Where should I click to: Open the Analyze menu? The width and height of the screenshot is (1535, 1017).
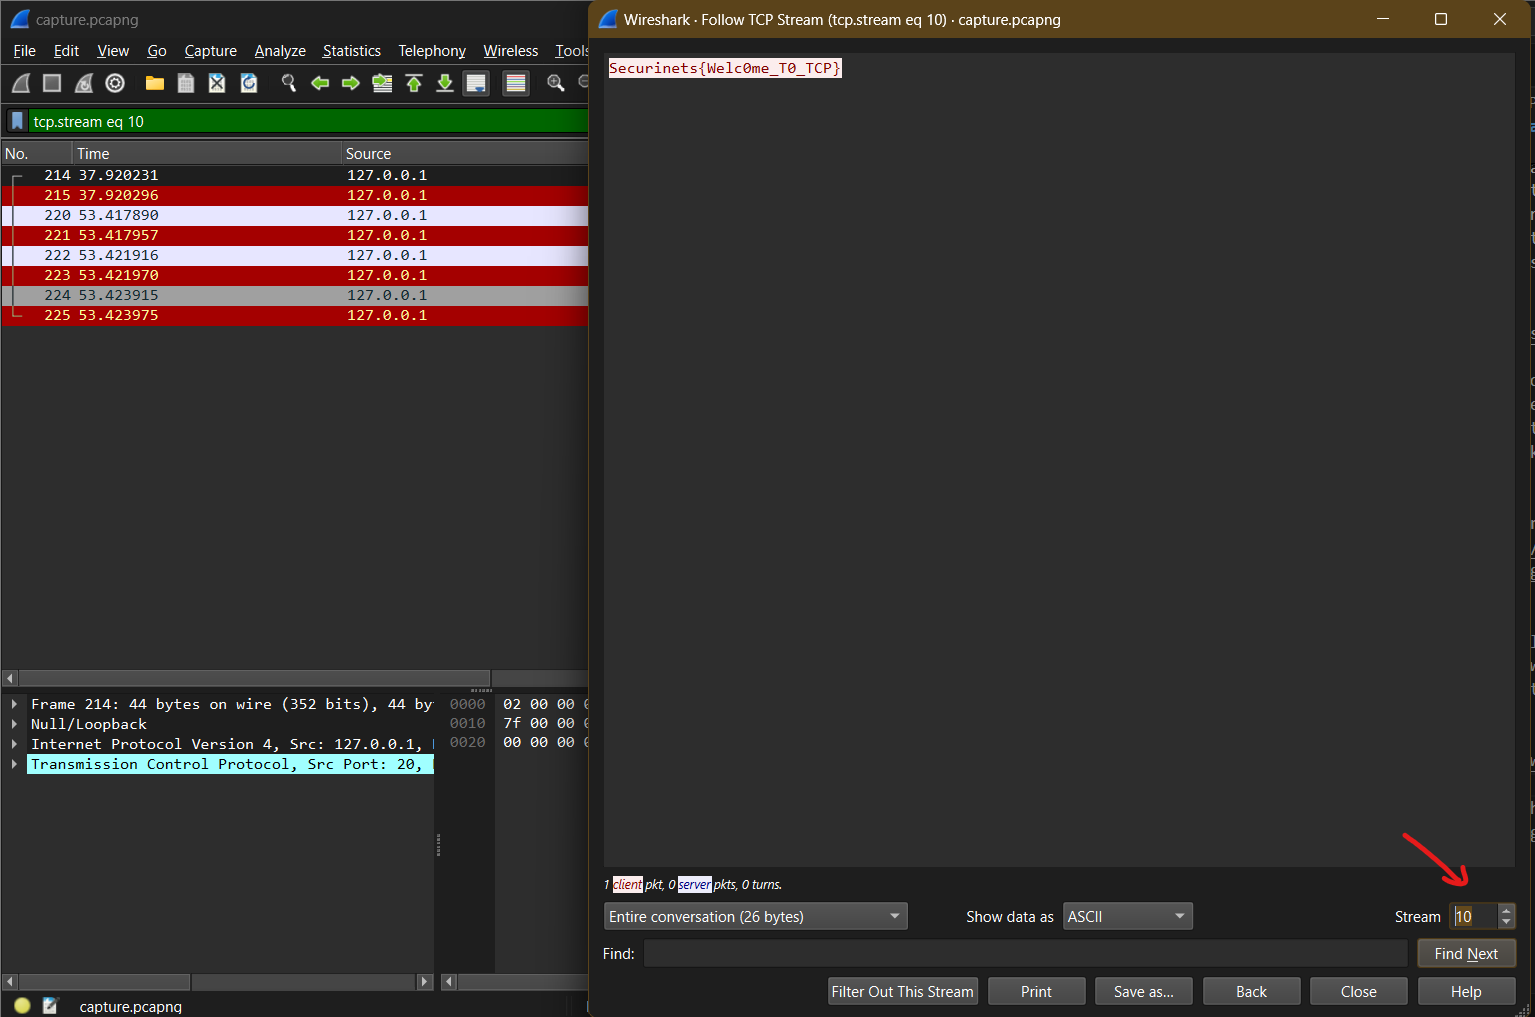pos(280,51)
